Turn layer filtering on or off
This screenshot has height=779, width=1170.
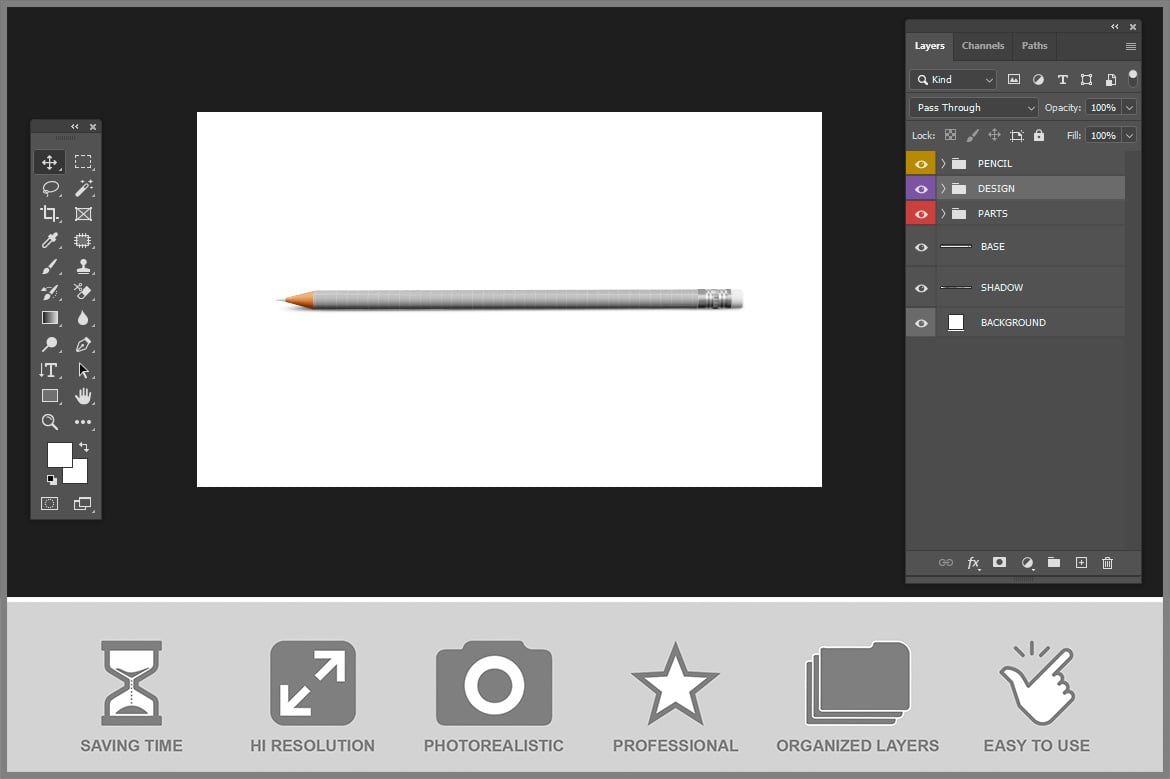(x=1133, y=78)
